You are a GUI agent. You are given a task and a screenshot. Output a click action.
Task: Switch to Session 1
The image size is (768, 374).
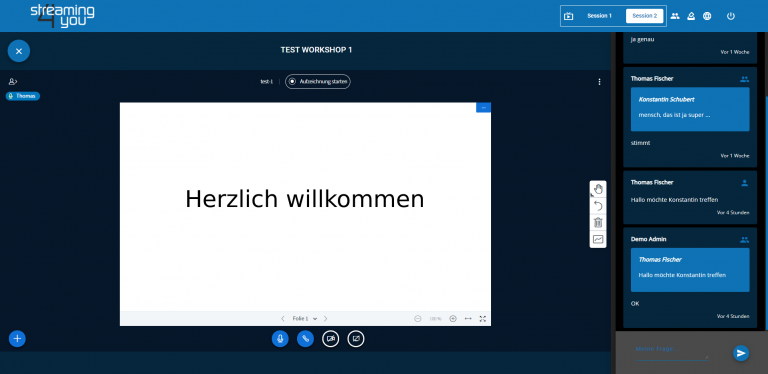(x=600, y=16)
